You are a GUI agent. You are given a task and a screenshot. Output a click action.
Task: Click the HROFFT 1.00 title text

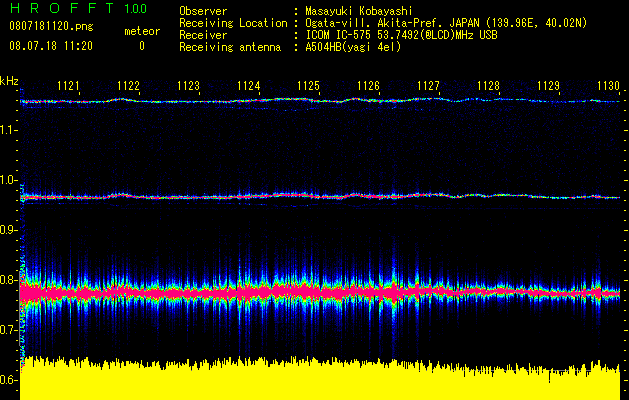[78, 8]
